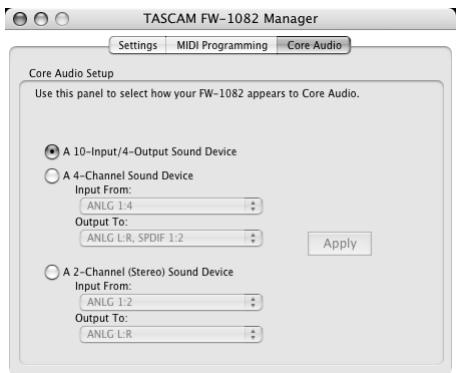Click the window zoom button

pos(62,19)
